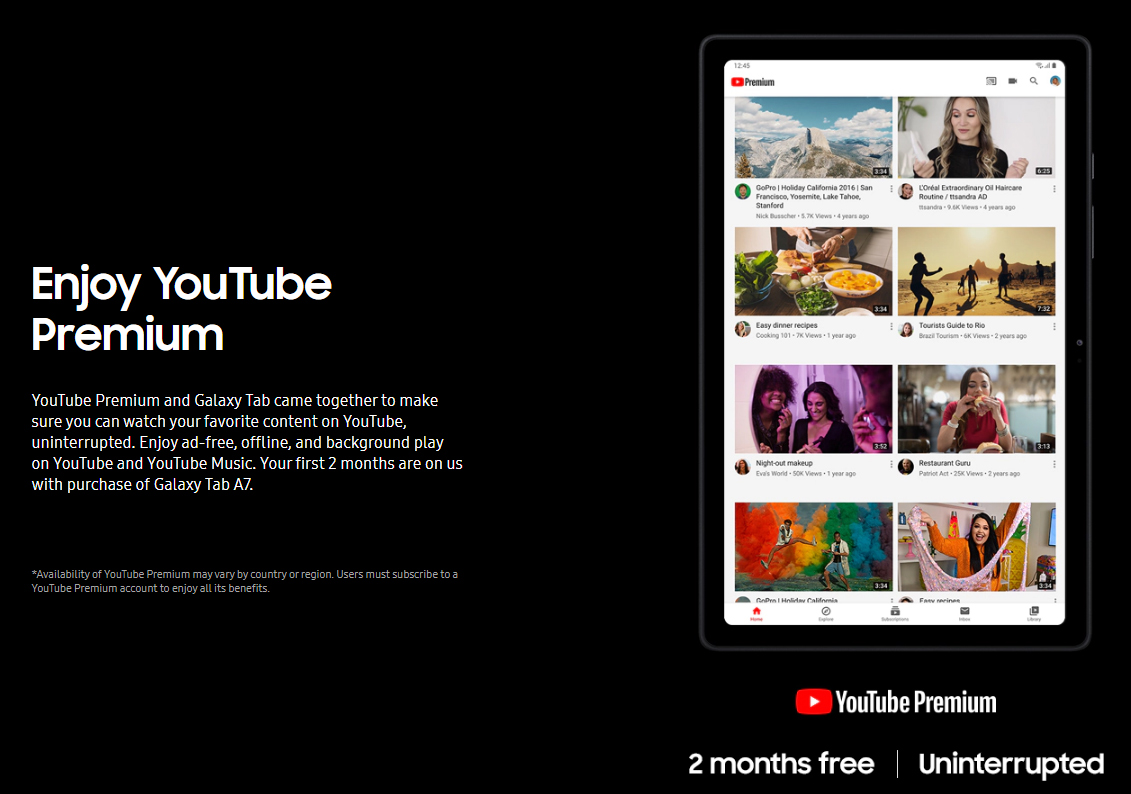1131x794 pixels.
Task: Open ttsandra channel avatar
Action: point(906,191)
